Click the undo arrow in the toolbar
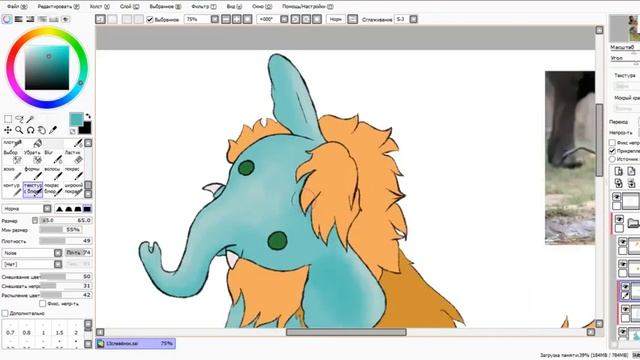Viewport: 640px width, 360px height. [100, 19]
